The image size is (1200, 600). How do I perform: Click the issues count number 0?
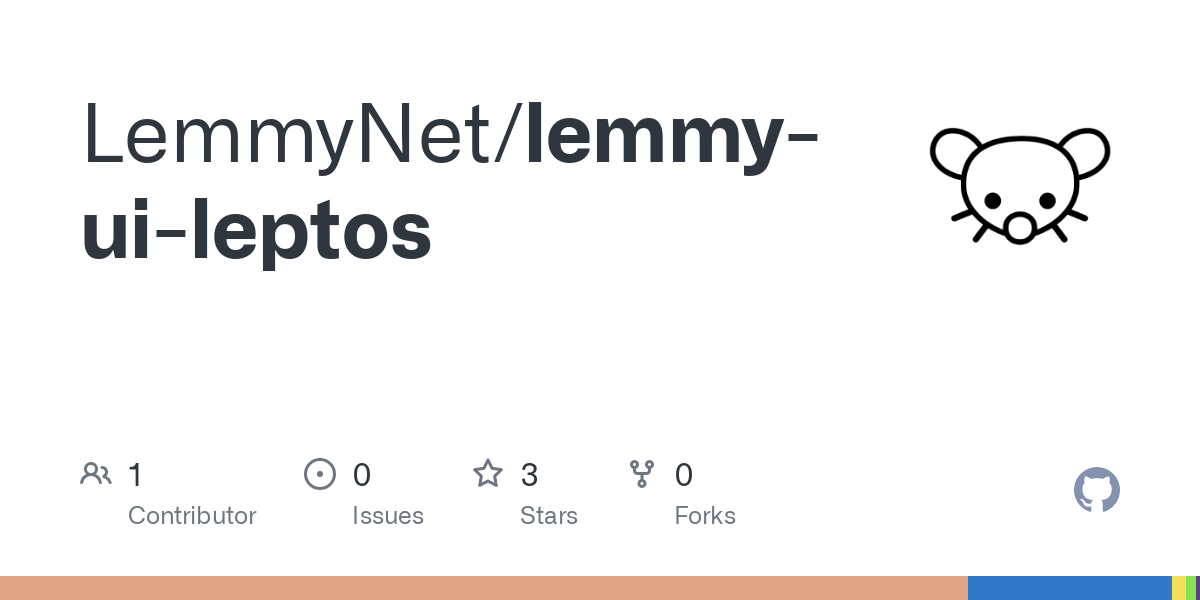click(362, 474)
